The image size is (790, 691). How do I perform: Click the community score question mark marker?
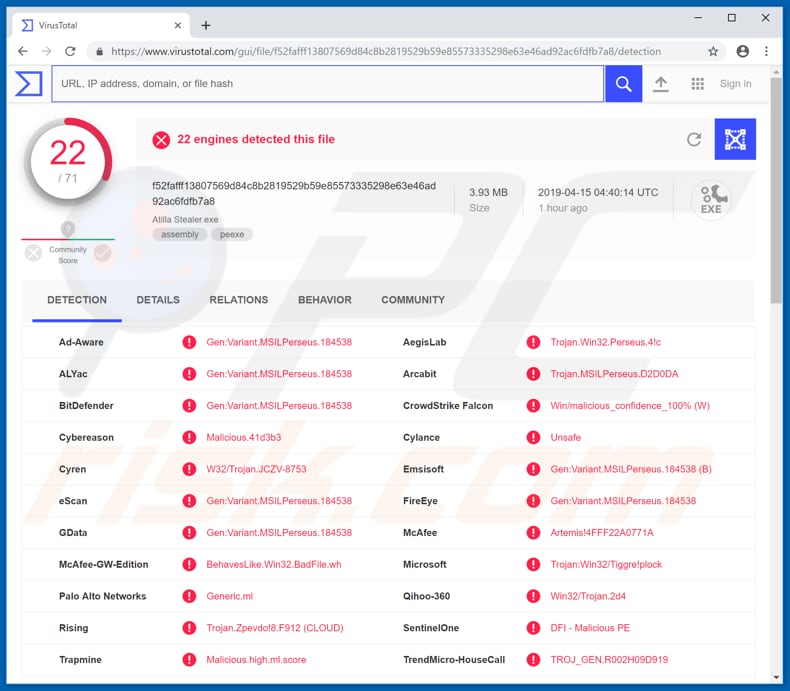pos(68,229)
